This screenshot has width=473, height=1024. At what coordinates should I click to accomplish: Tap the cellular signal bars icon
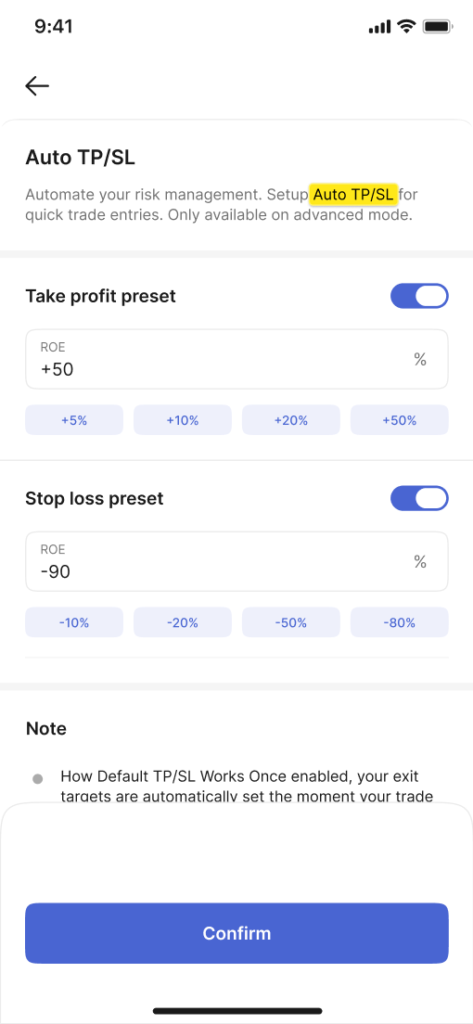click(379, 27)
